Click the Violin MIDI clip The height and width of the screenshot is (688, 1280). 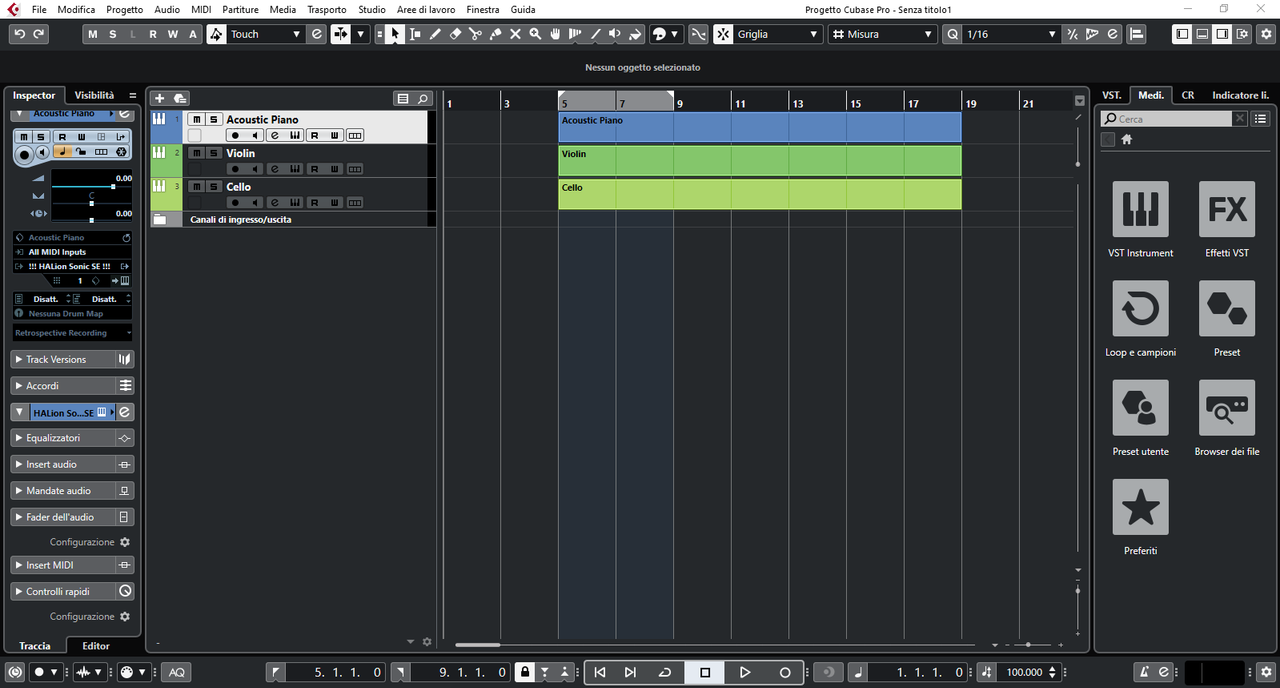[x=760, y=161]
